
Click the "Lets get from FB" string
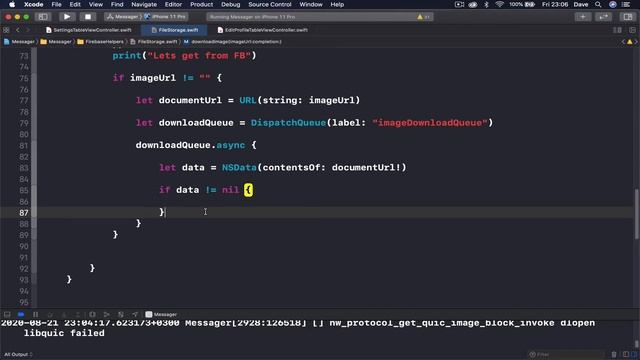pos(199,56)
